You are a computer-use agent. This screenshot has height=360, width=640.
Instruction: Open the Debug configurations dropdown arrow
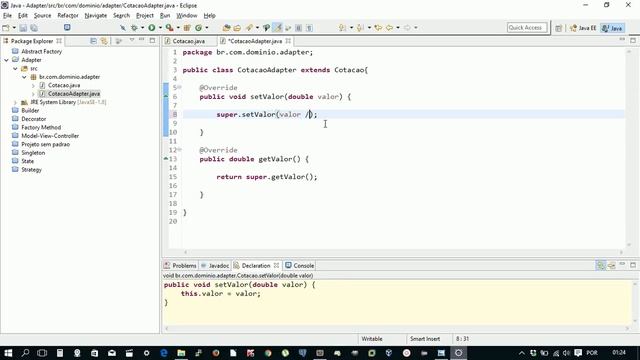coord(142,28)
